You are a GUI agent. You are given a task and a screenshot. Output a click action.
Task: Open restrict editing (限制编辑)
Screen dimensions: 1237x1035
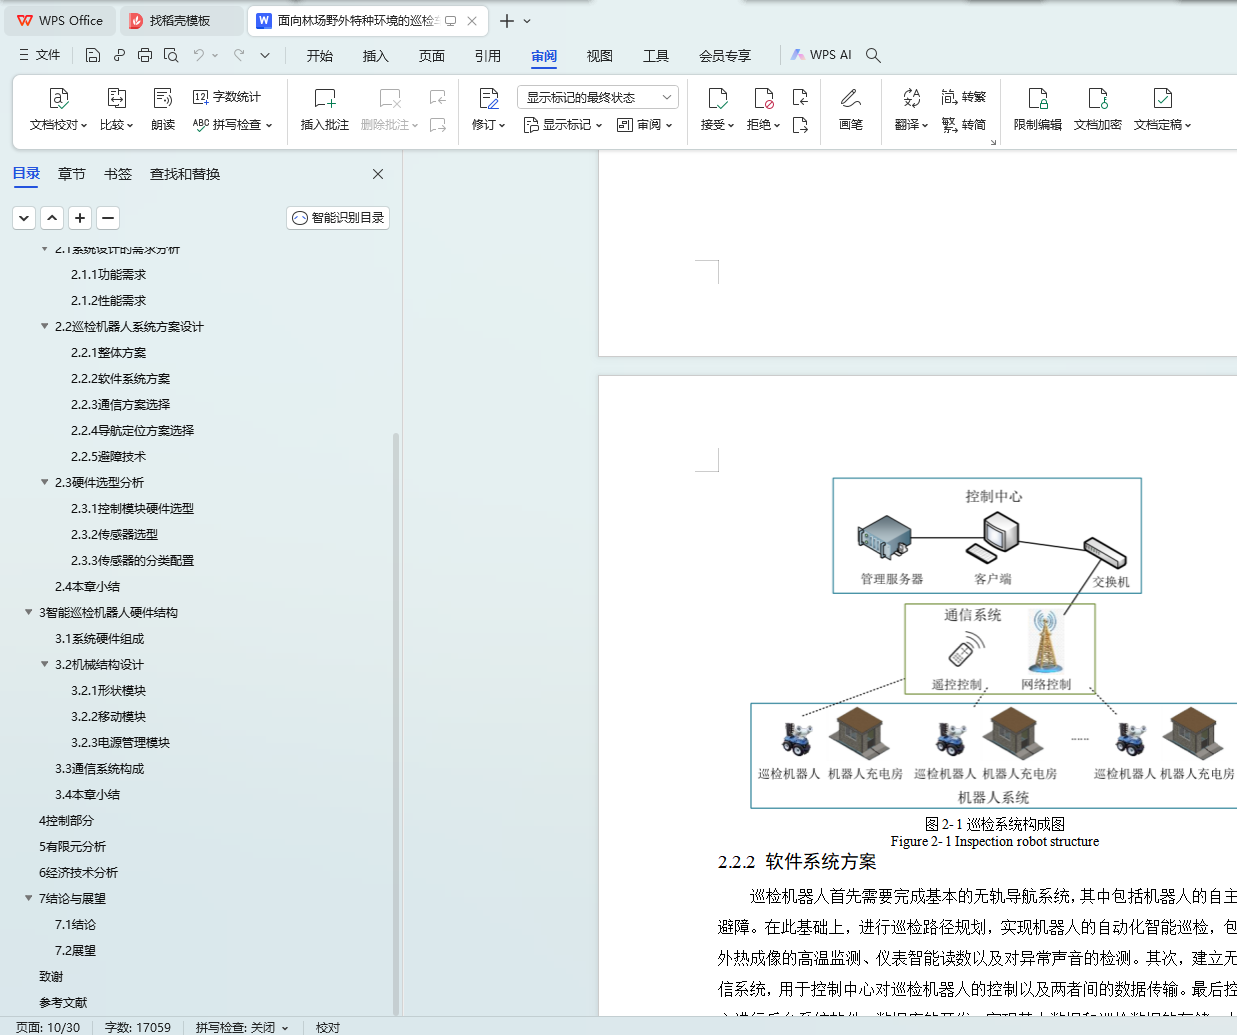click(1038, 110)
